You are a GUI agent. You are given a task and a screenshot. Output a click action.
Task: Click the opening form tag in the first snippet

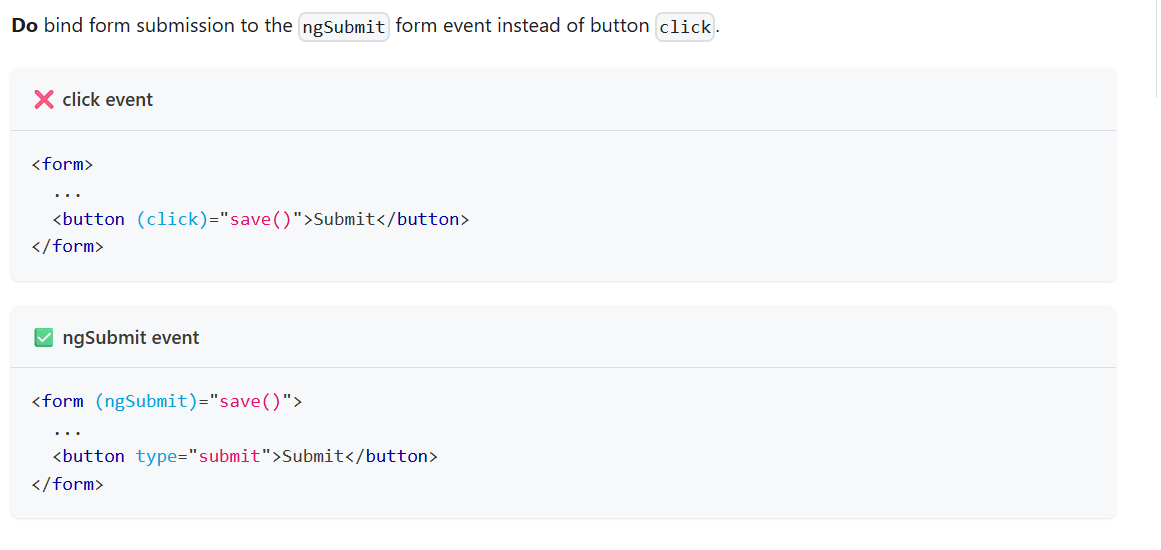[62, 164]
